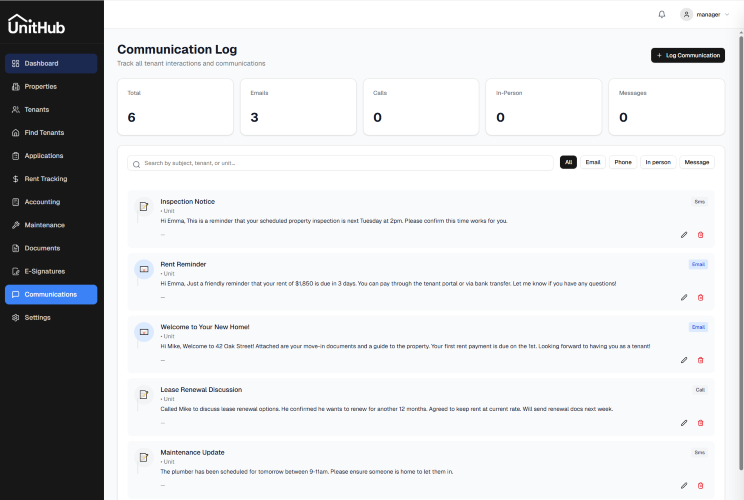Click the page vertical scrollbar

pos(741,251)
